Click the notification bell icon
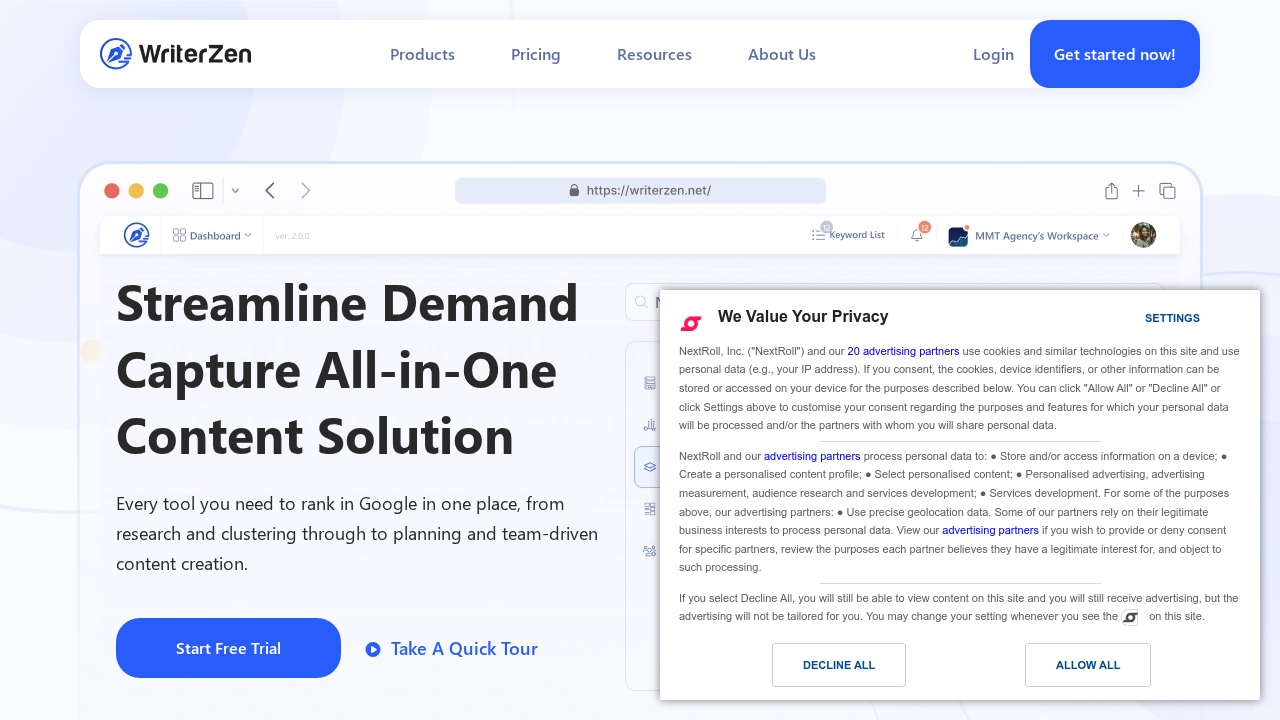Viewport: 1280px width, 720px height. pyautogui.click(x=917, y=235)
